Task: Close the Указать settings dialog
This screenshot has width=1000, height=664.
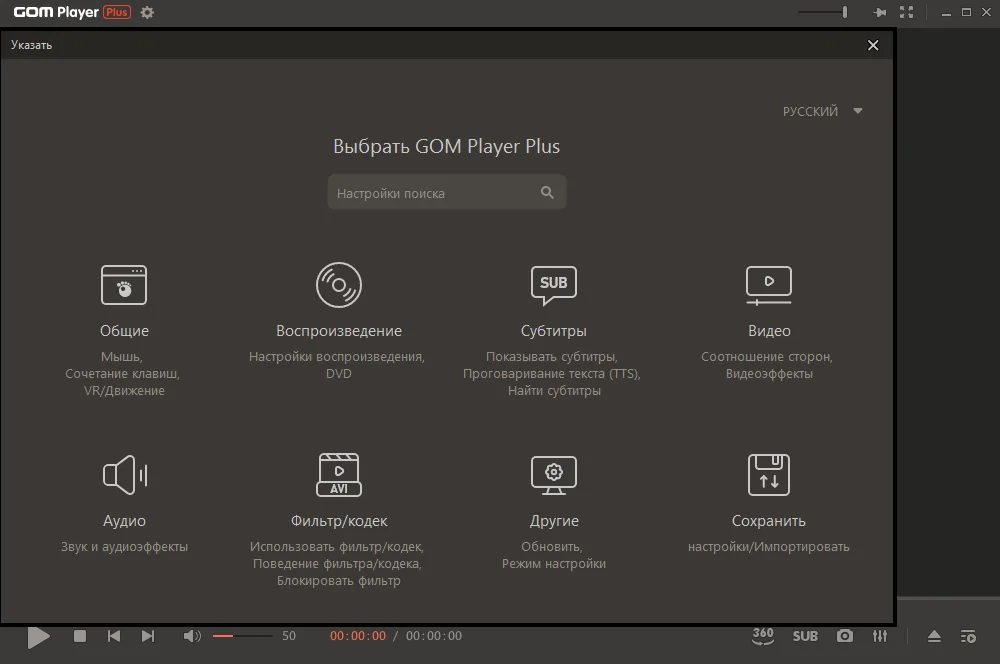Action: 872,45
